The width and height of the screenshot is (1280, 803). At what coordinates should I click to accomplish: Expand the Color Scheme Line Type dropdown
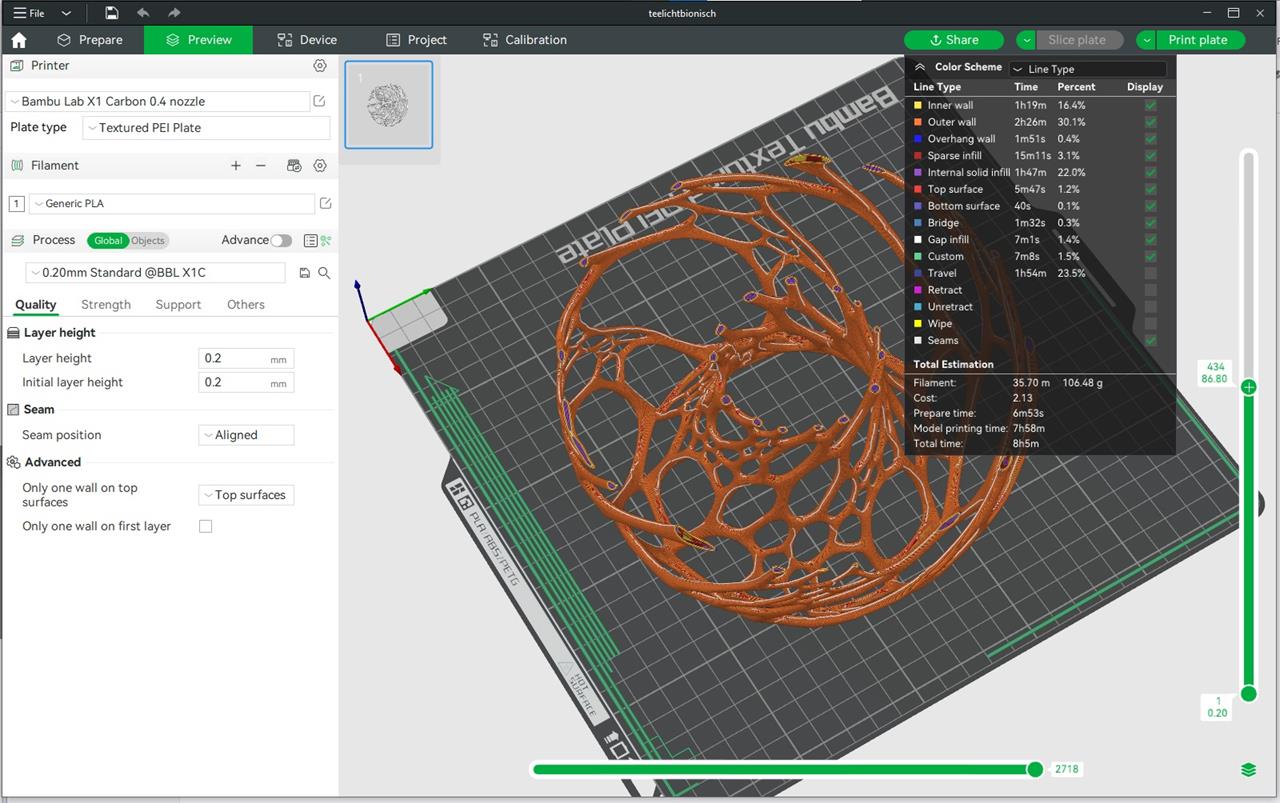click(1087, 69)
